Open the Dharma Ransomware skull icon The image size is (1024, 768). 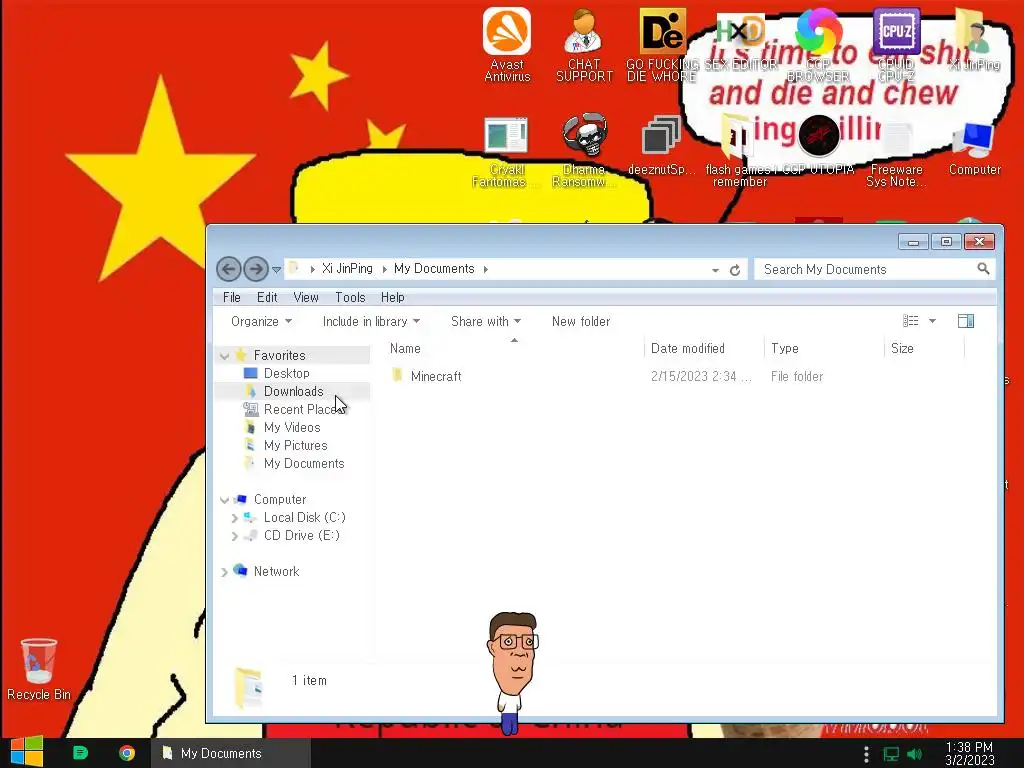[584, 152]
